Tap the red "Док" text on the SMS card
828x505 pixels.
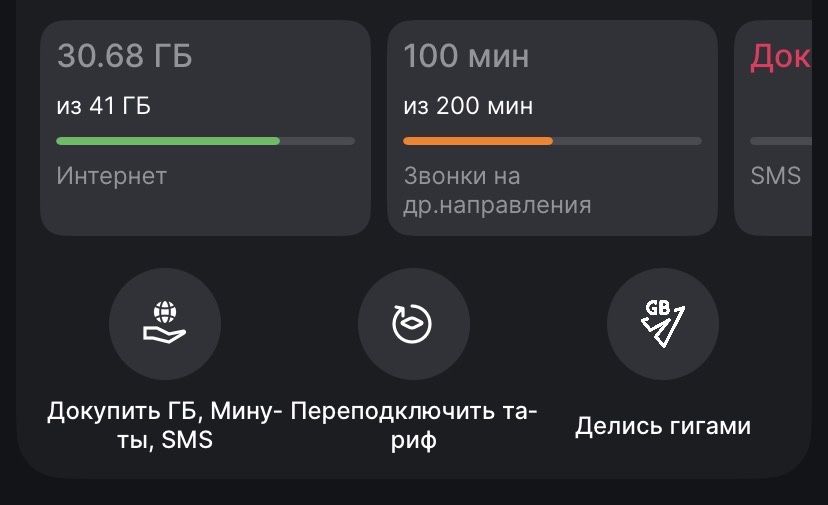780,57
